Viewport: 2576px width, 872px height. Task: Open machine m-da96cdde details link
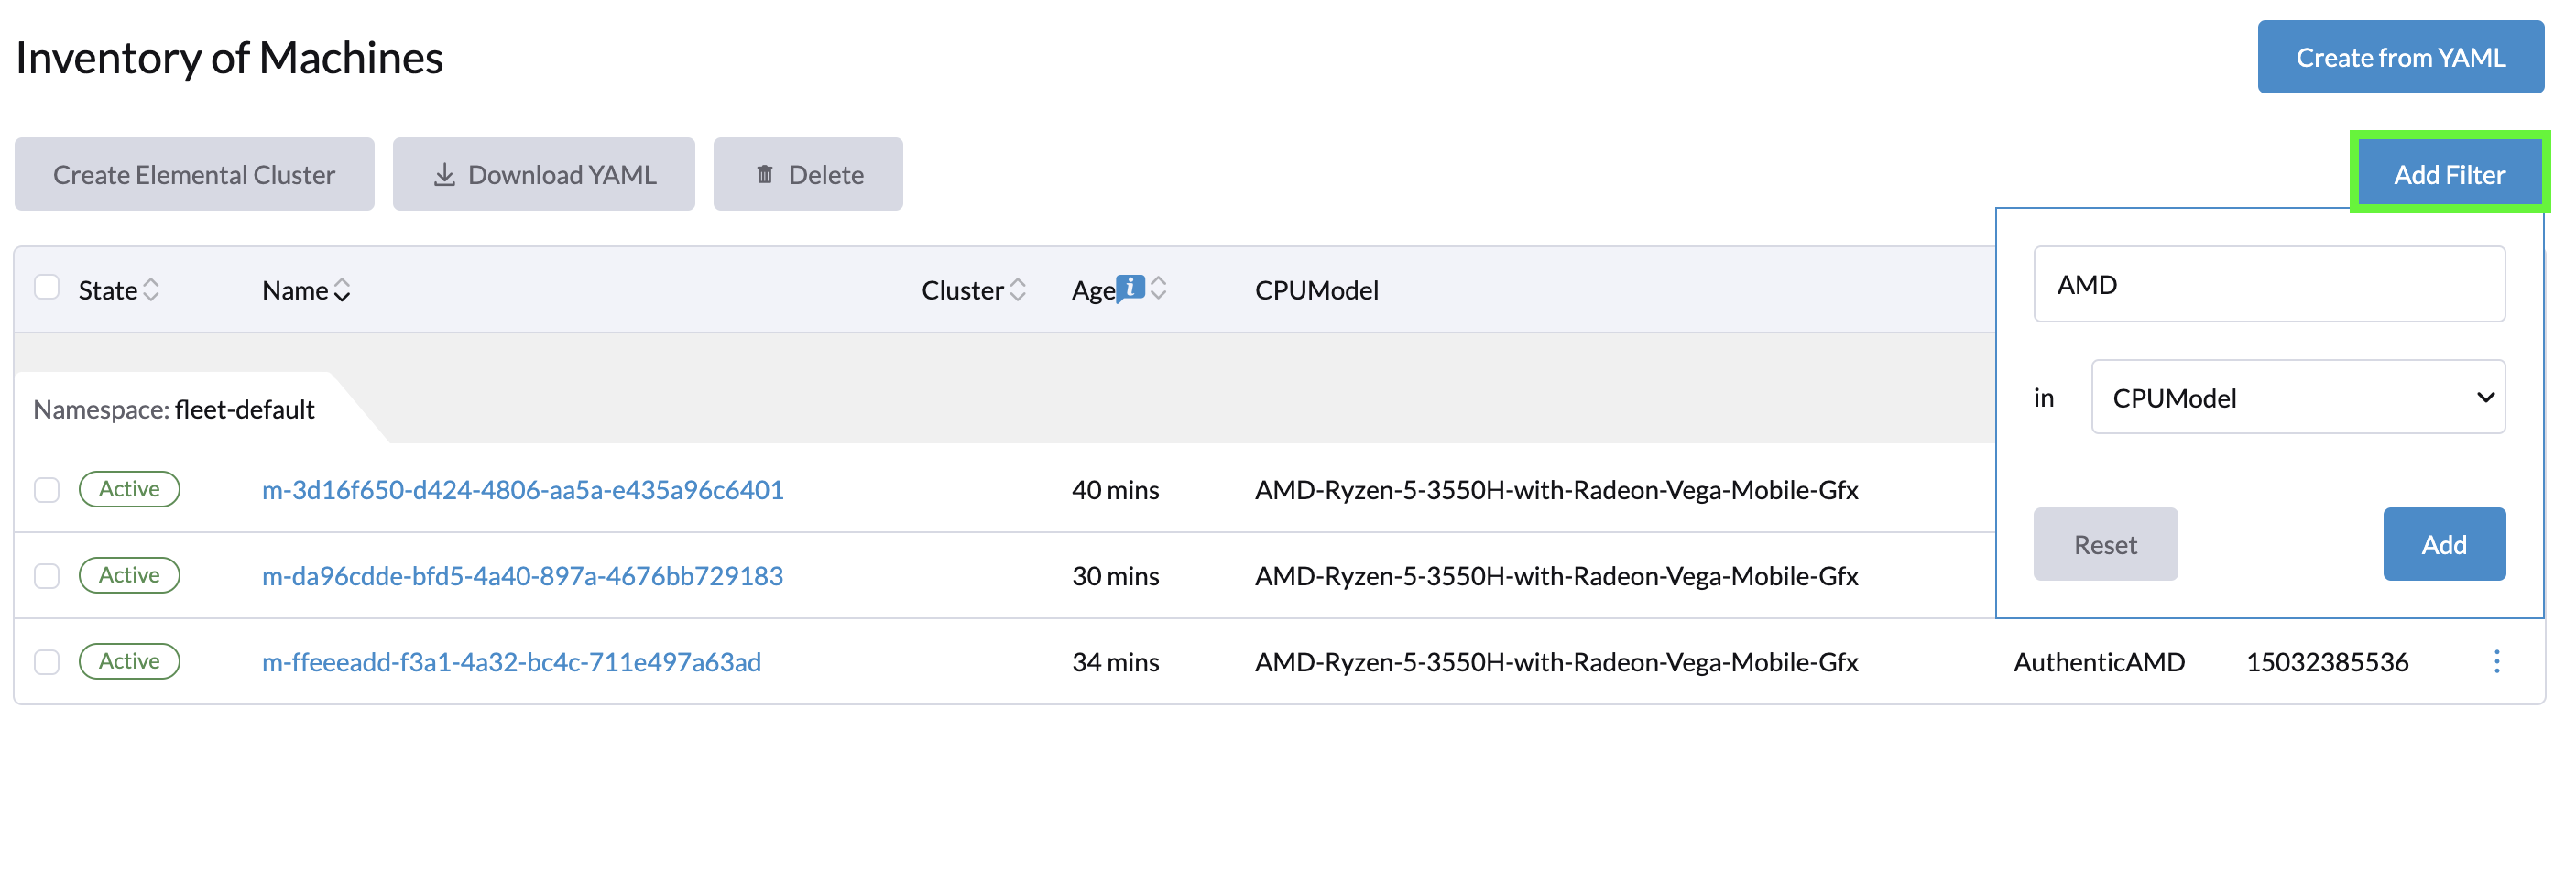pos(522,576)
